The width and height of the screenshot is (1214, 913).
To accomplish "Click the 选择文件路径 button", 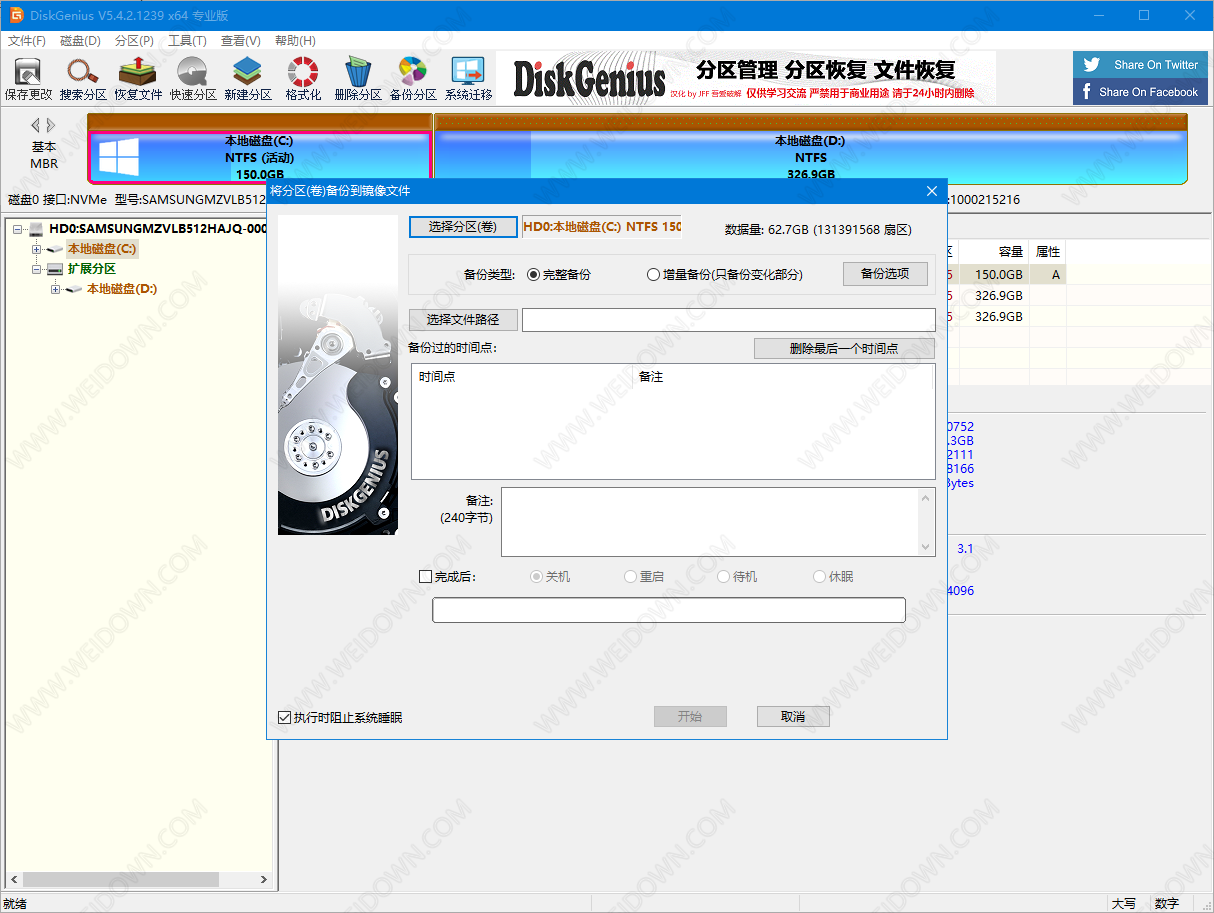I will pos(463,320).
